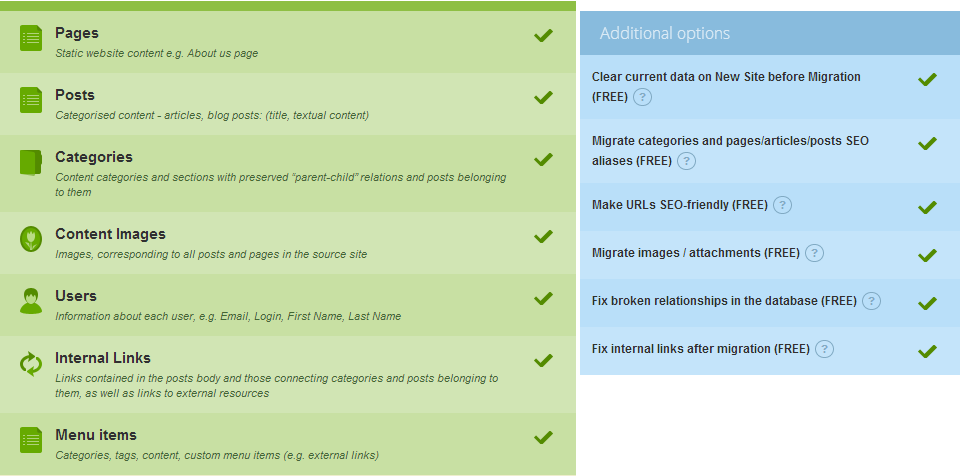Screen dimensions: 966x476
Task: Click the Categories folder icon
Action: 31,163
